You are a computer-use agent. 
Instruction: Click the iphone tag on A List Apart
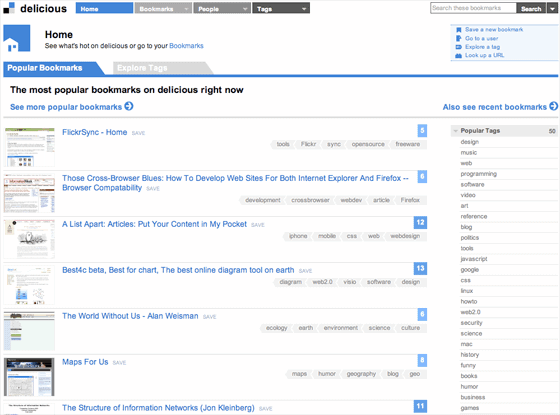tap(298, 236)
